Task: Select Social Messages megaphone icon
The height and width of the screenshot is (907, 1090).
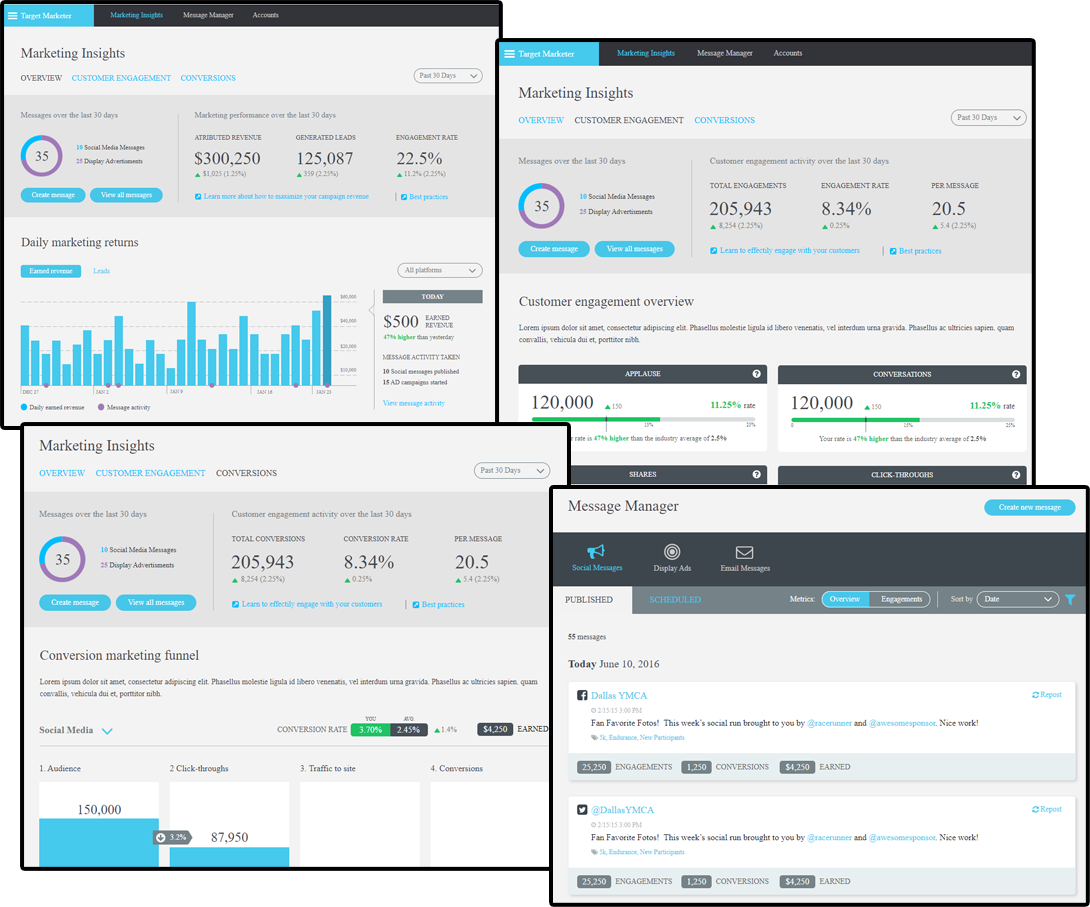Action: tap(596, 552)
